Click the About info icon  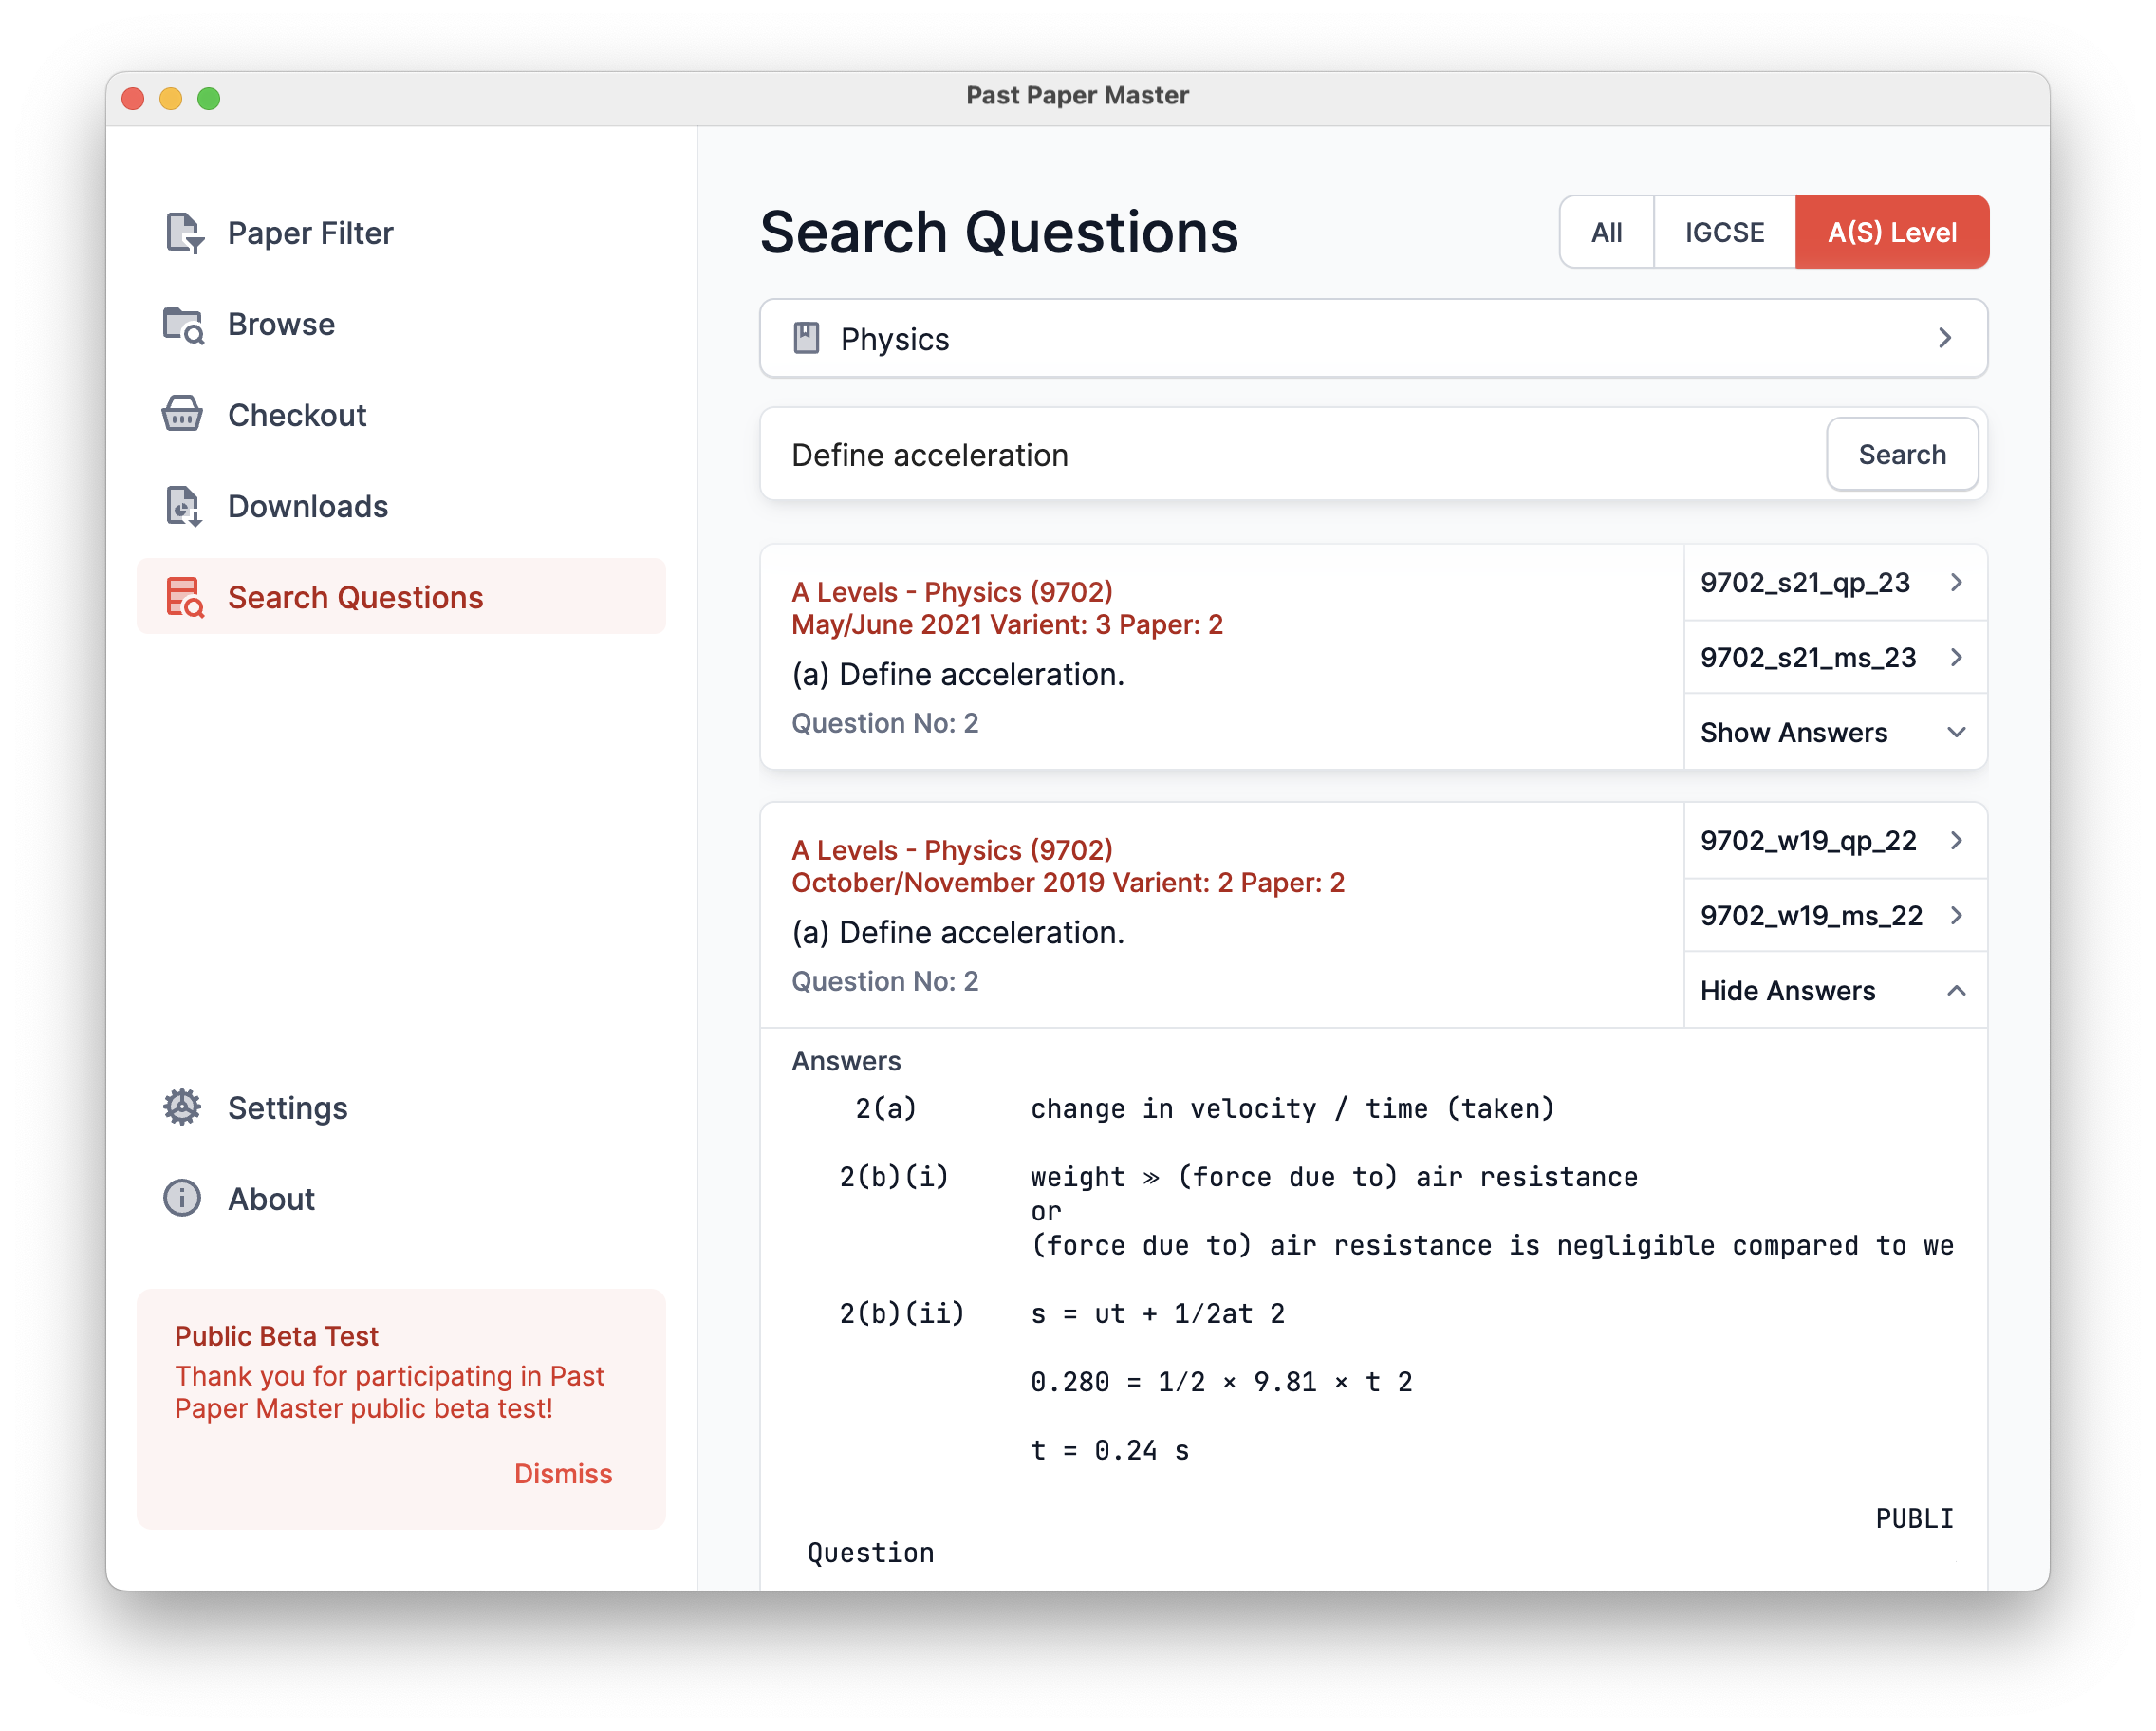(182, 1199)
